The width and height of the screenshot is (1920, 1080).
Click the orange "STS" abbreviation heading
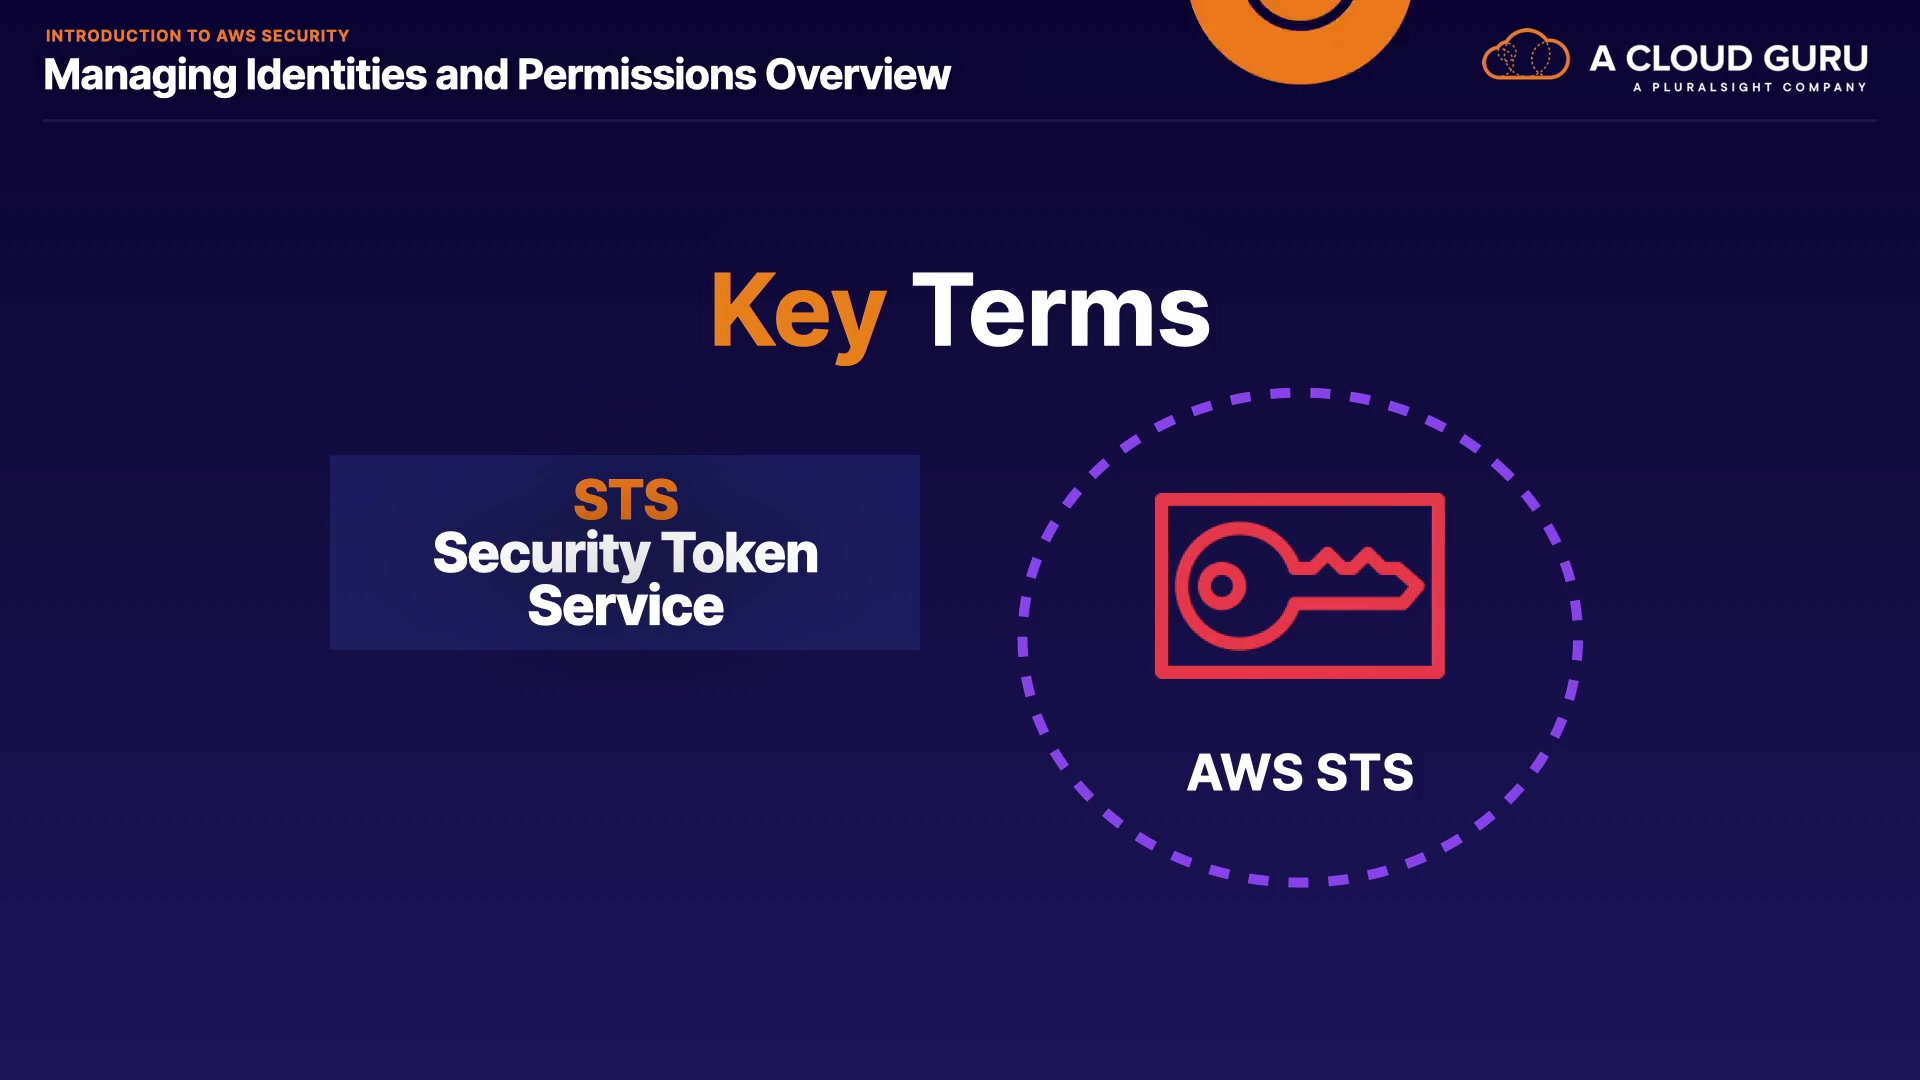tap(626, 499)
